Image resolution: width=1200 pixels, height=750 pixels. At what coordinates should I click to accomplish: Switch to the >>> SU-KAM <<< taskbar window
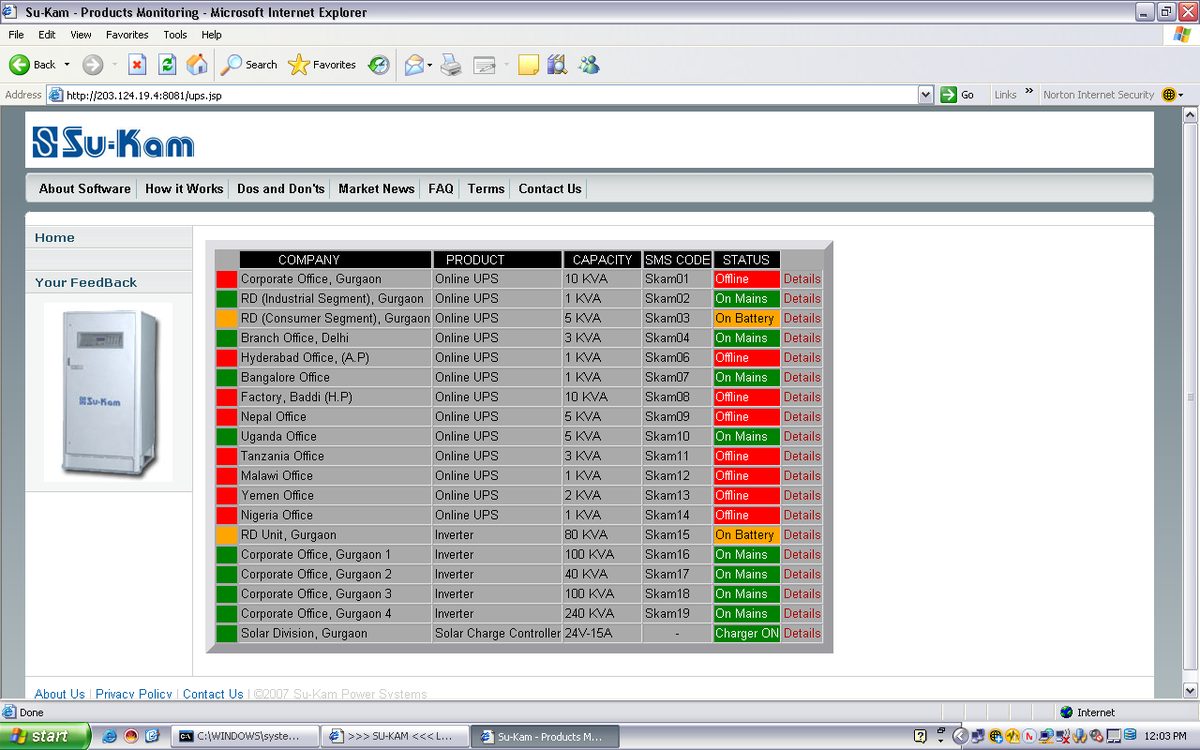[x=395, y=736]
